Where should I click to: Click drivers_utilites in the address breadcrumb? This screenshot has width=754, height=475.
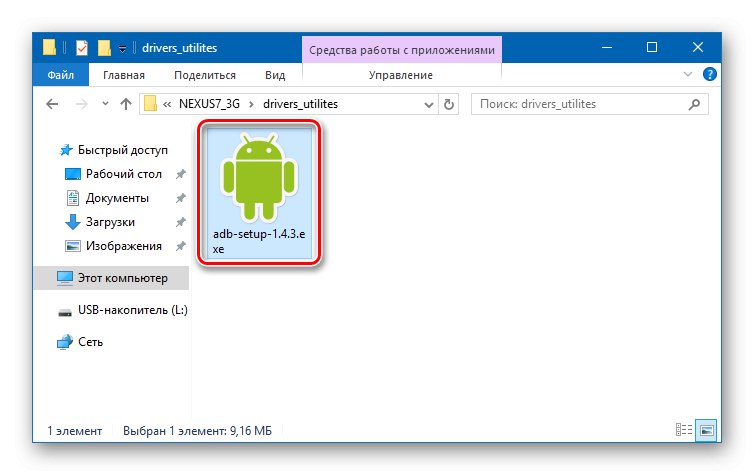click(x=301, y=104)
